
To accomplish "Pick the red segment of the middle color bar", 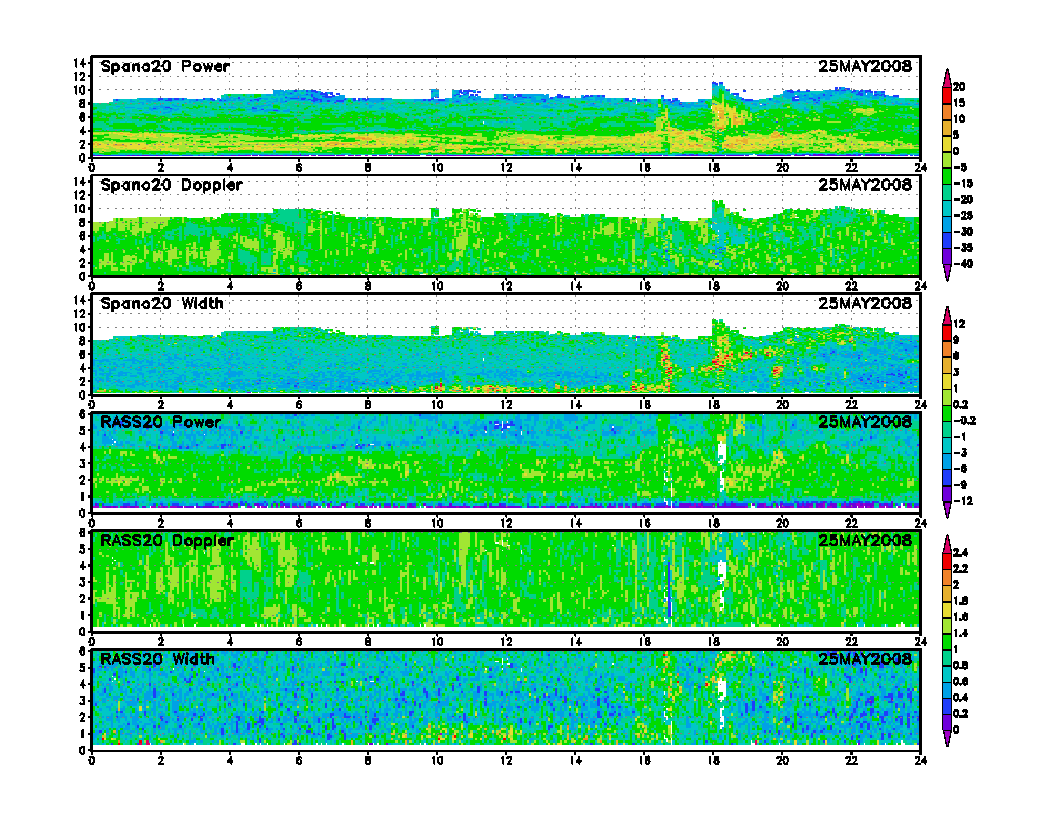I will (x=947, y=333).
